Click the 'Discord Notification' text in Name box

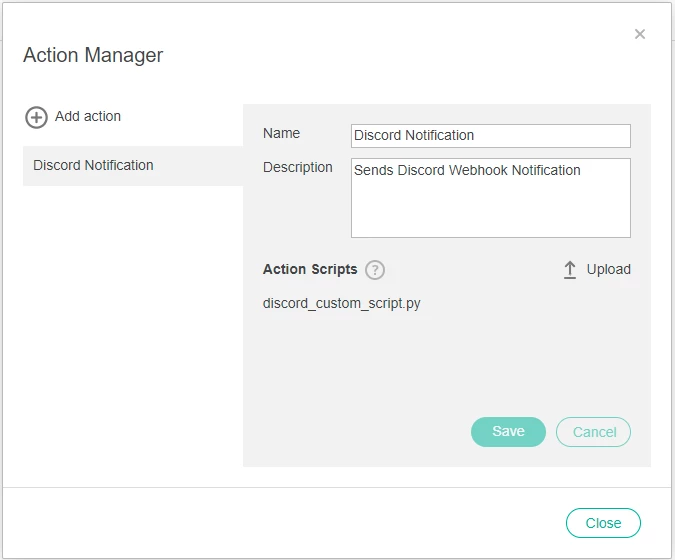414,135
